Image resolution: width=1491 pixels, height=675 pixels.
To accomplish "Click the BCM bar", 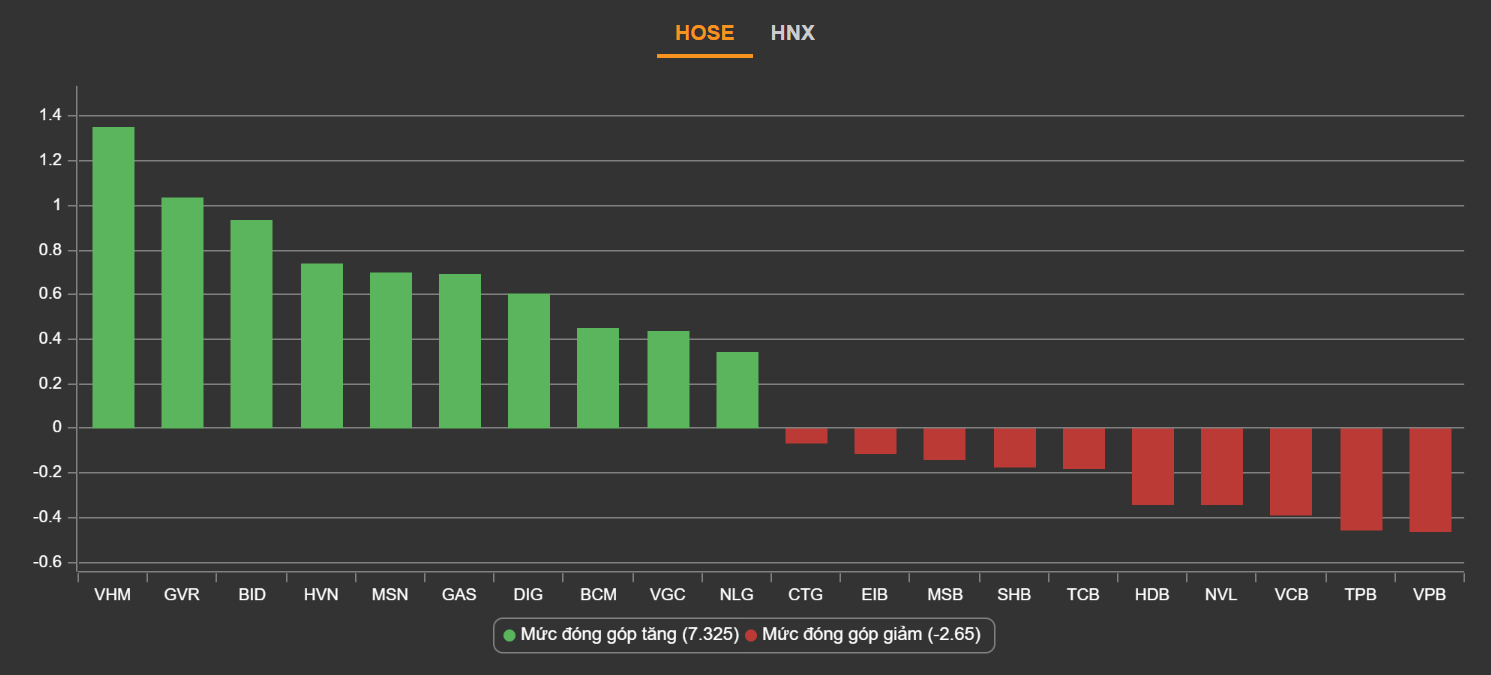I will pyautogui.click(x=598, y=378).
